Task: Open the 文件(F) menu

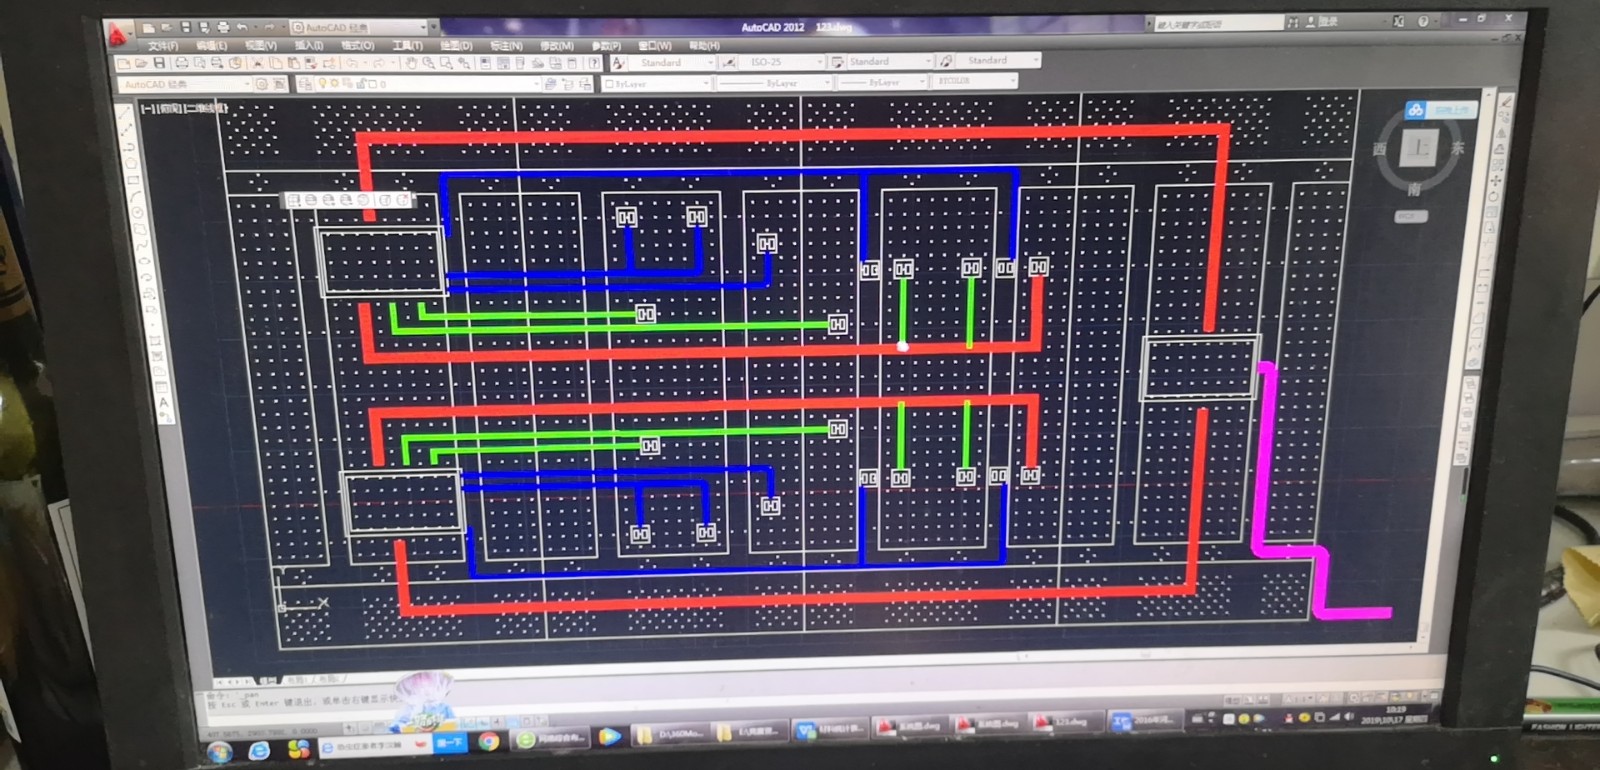Action: pyautogui.click(x=163, y=46)
